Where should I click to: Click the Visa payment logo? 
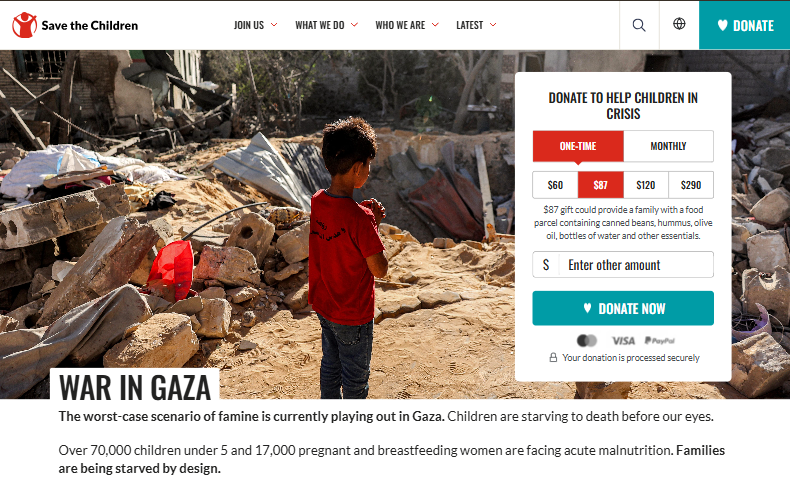[x=623, y=341]
